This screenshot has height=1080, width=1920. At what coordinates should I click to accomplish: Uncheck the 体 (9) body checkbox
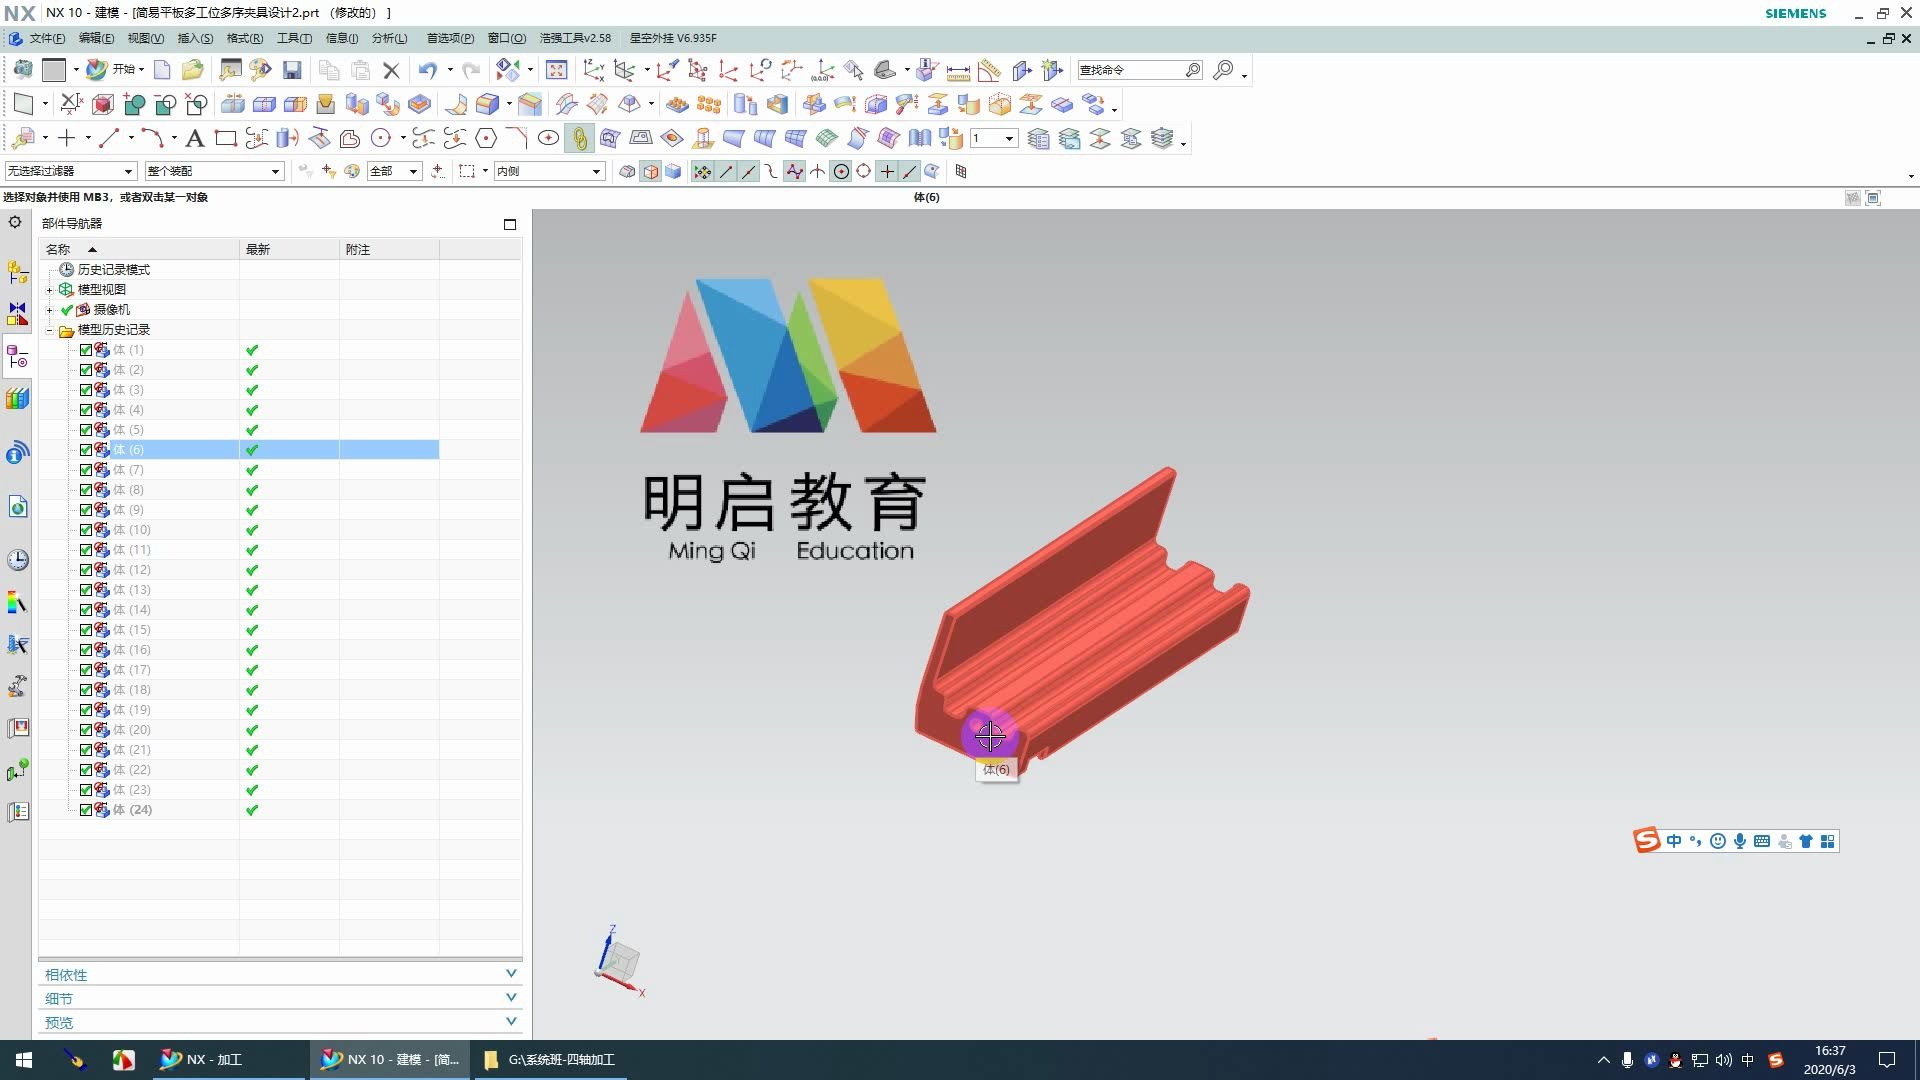(86, 510)
